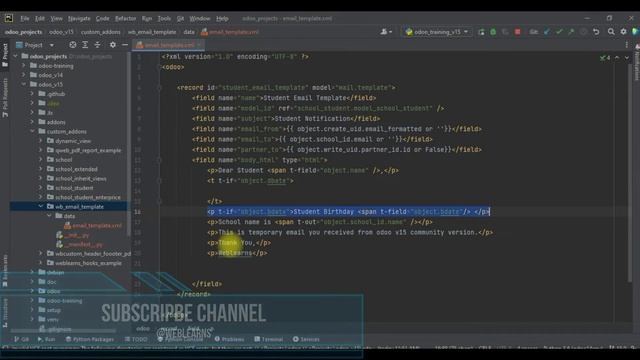Expand the odoo_v14 folder
Image resolution: width=640 pixels, height=360 pixels.
(24, 75)
